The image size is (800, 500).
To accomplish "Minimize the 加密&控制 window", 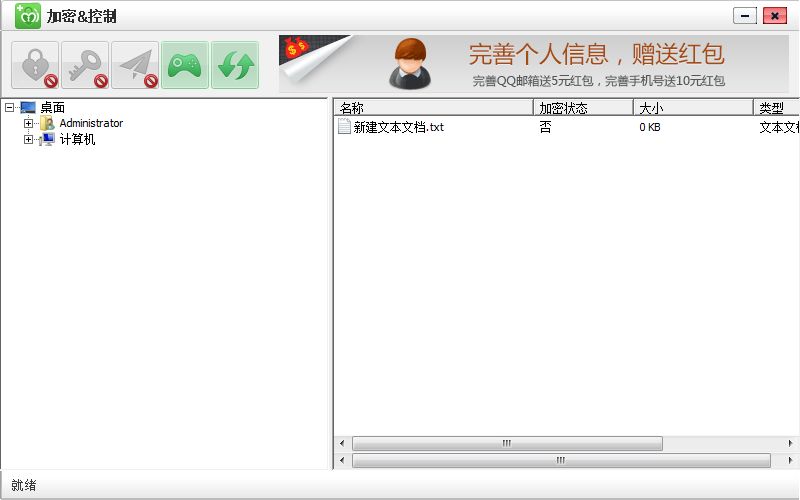I will coord(745,16).
